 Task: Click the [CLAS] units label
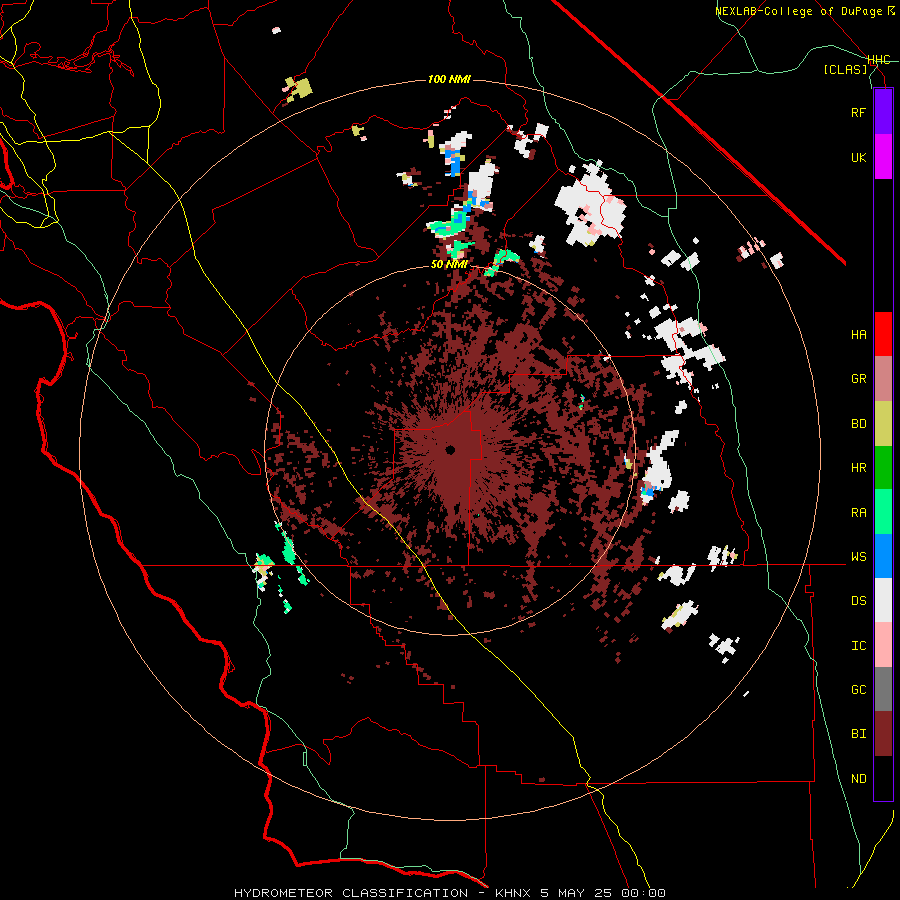(x=845, y=70)
